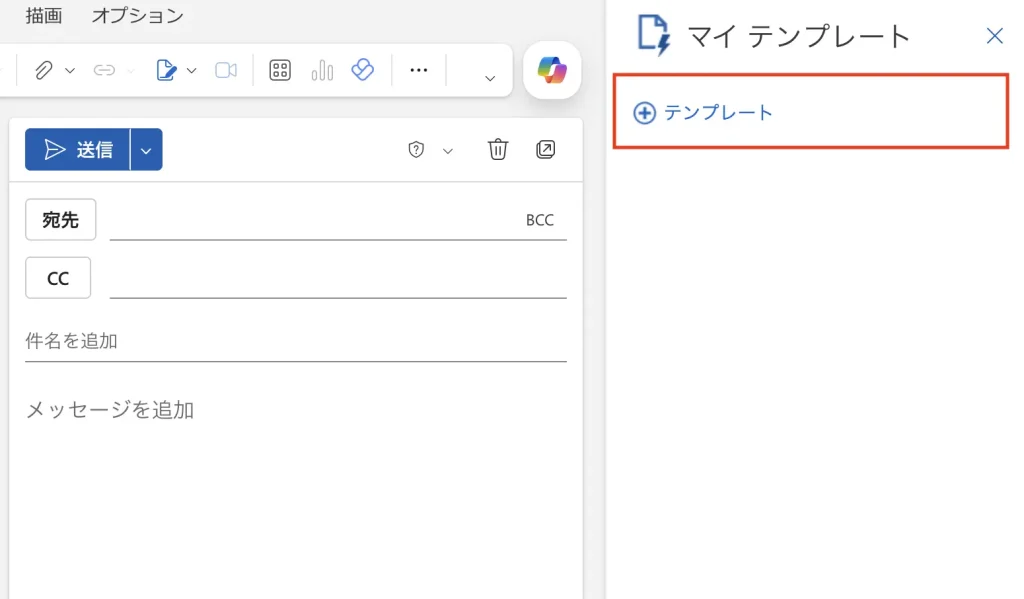Click the 送信 send button

point(78,150)
